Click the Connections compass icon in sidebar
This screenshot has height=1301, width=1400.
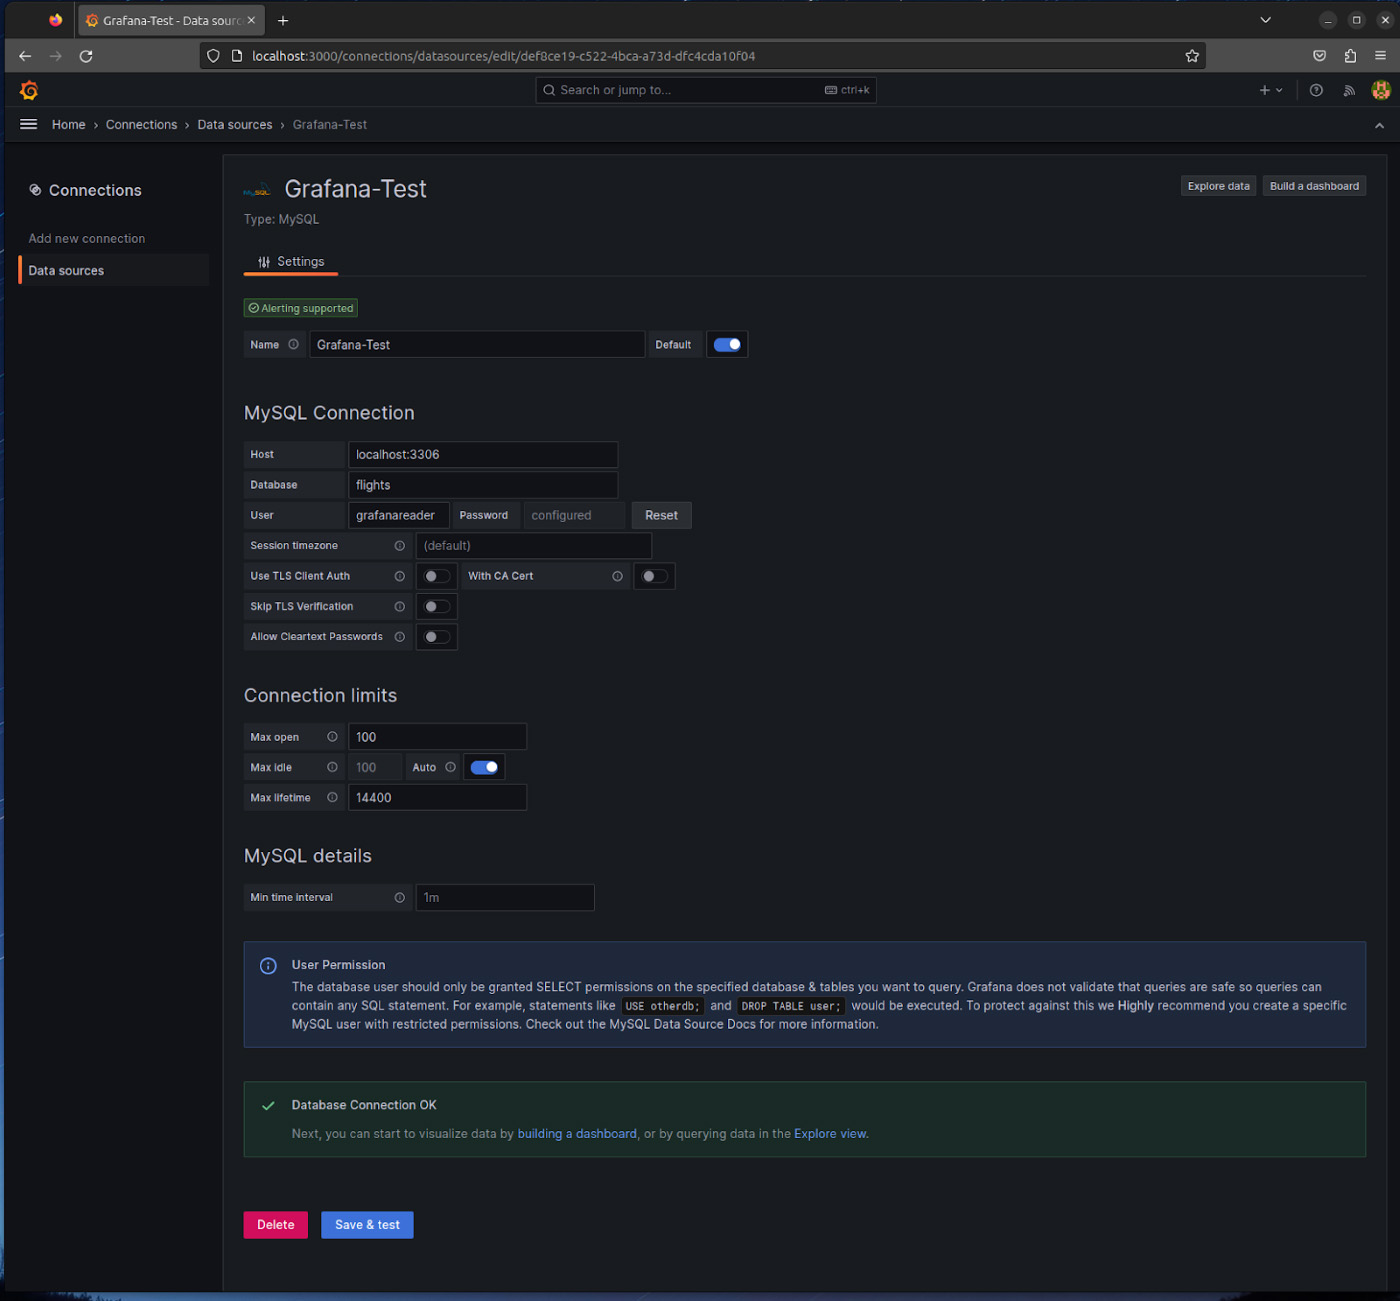35,190
